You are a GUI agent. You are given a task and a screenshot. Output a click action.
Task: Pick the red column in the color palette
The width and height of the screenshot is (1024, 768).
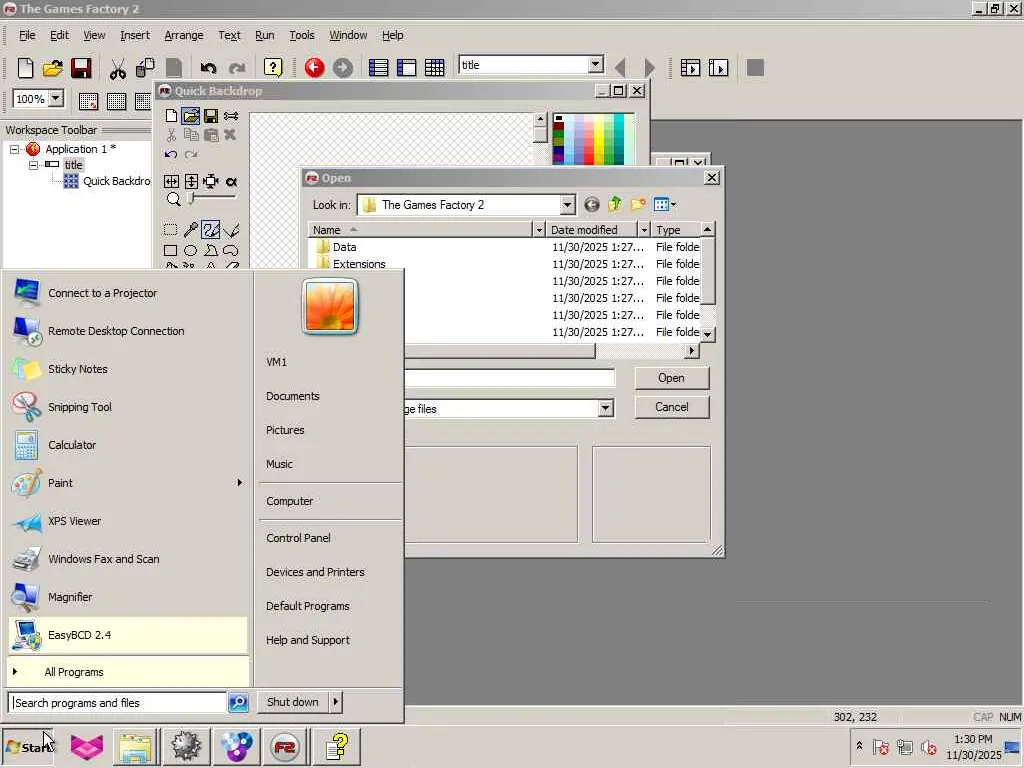(x=588, y=139)
